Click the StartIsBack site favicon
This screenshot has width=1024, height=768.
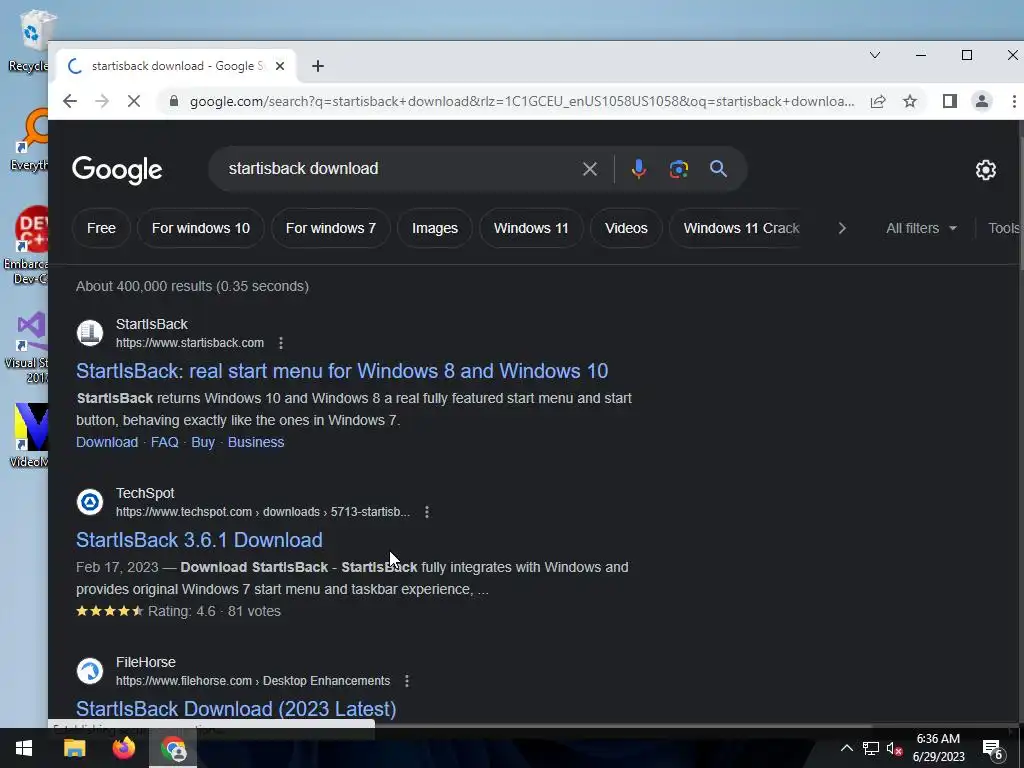(90, 333)
